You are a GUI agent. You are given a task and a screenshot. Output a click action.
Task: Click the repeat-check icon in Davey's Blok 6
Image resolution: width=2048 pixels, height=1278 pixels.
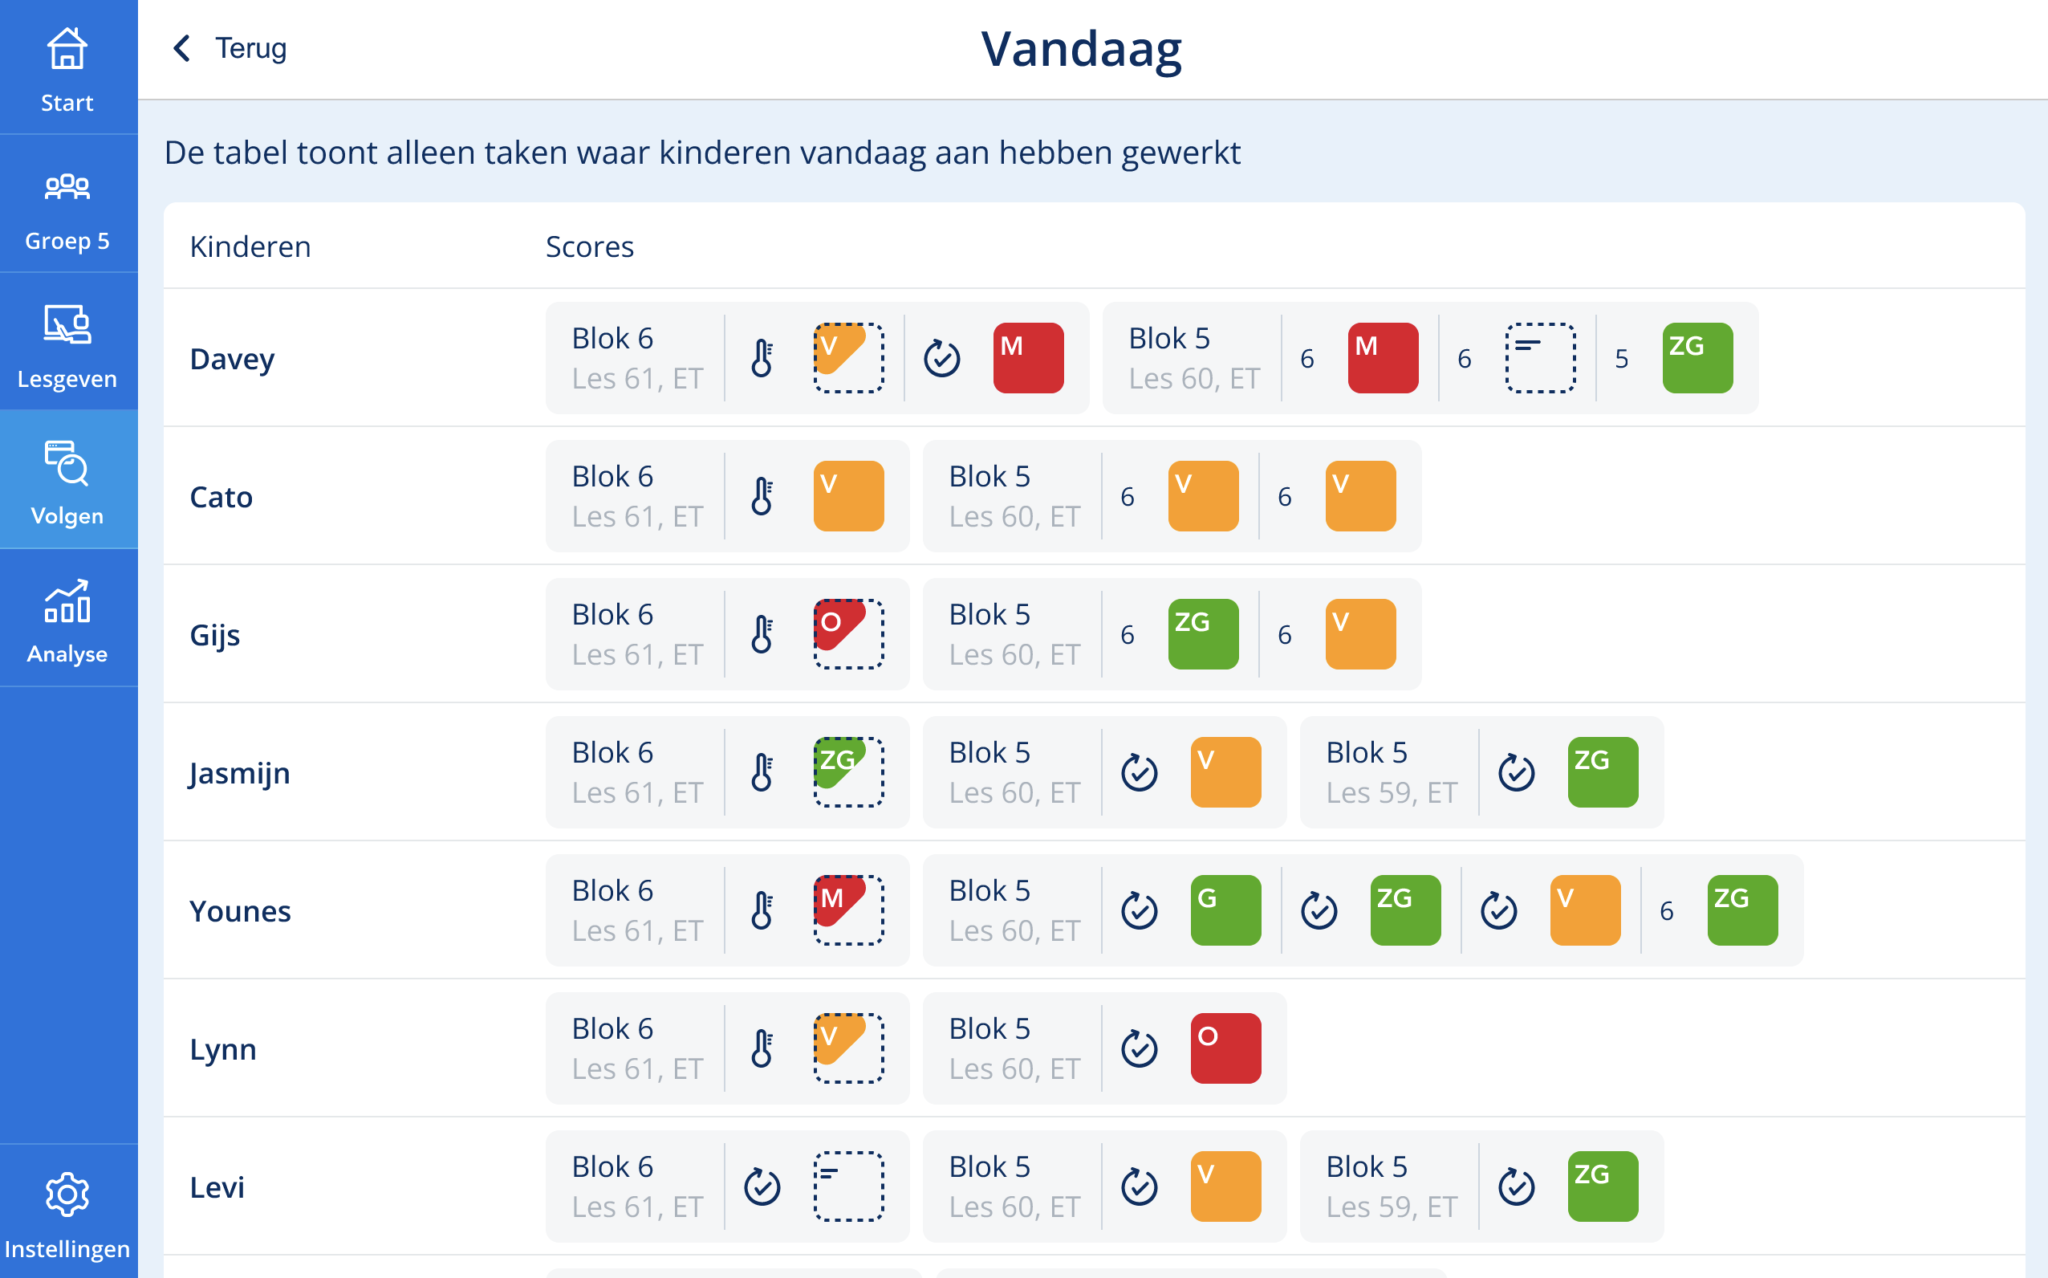942,358
